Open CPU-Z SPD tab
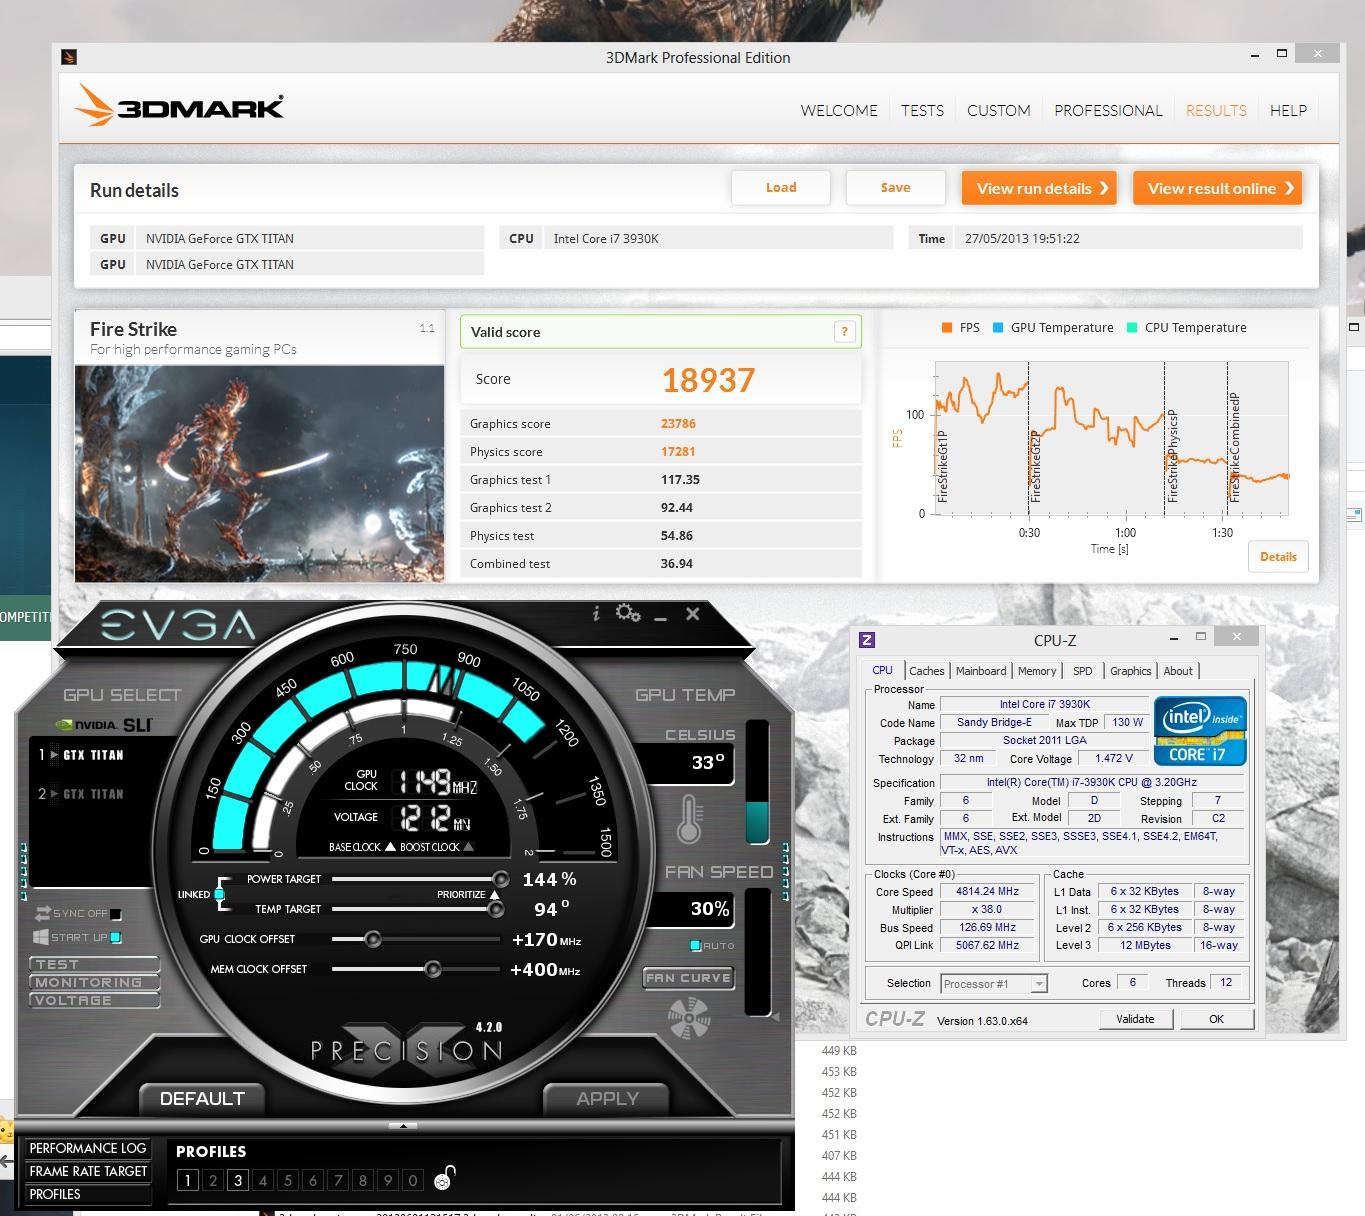Image resolution: width=1365 pixels, height=1216 pixels. click(x=1082, y=671)
